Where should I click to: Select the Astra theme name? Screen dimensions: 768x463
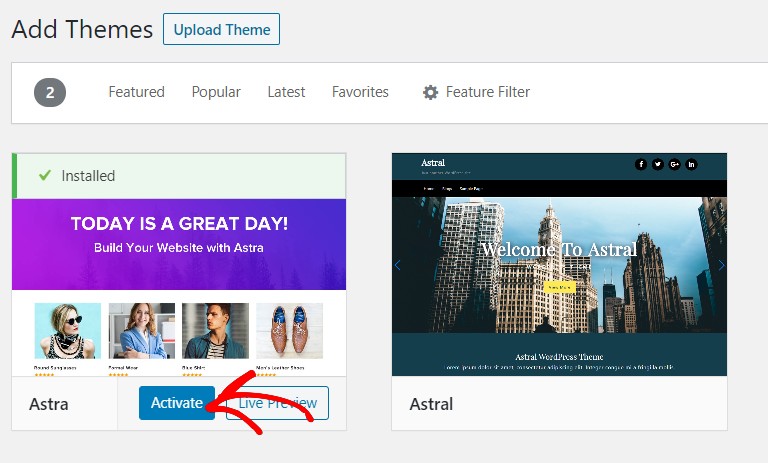coord(48,404)
